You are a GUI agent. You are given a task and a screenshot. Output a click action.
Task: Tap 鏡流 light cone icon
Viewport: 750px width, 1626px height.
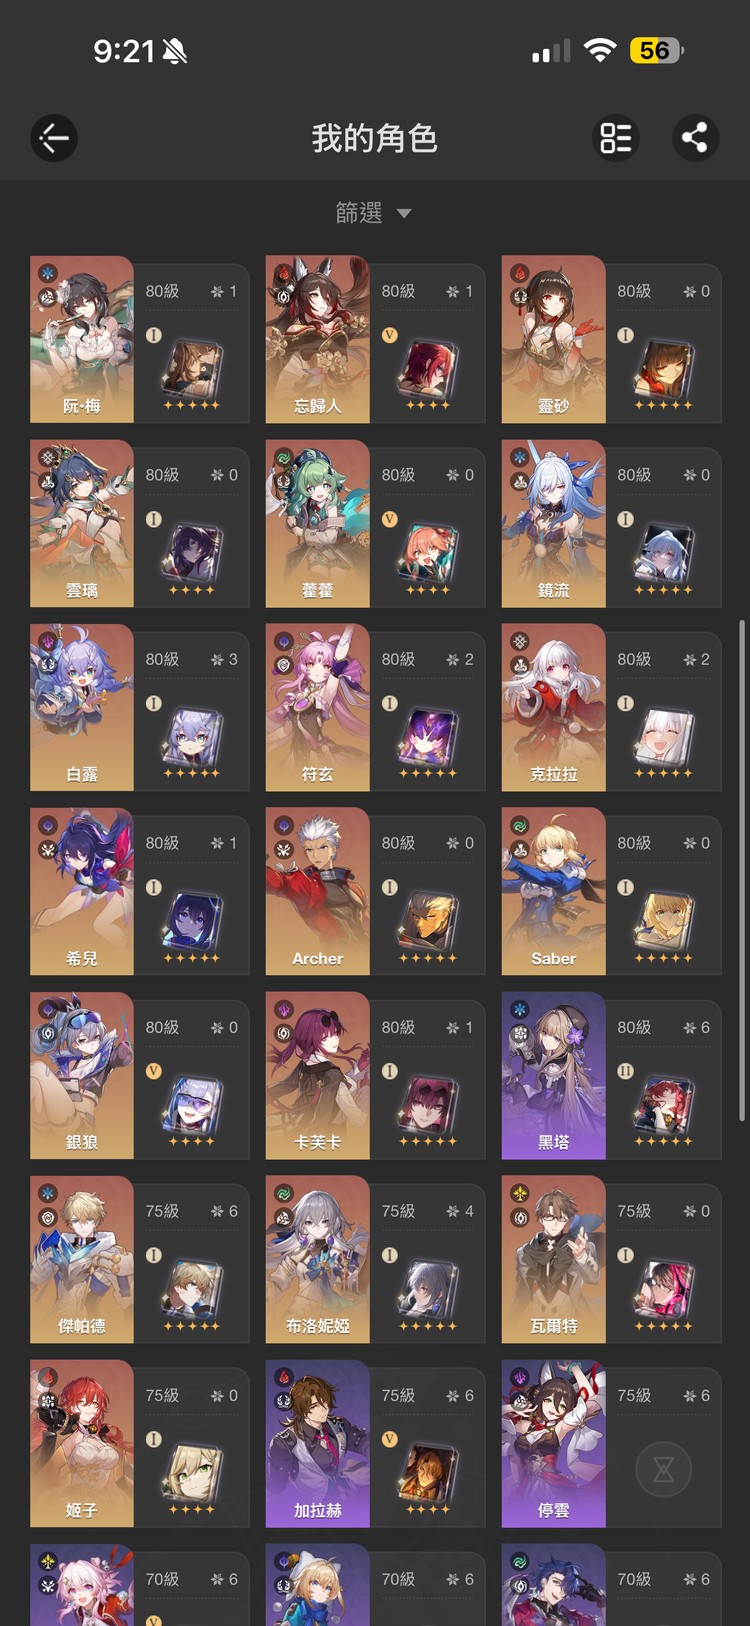[664, 555]
